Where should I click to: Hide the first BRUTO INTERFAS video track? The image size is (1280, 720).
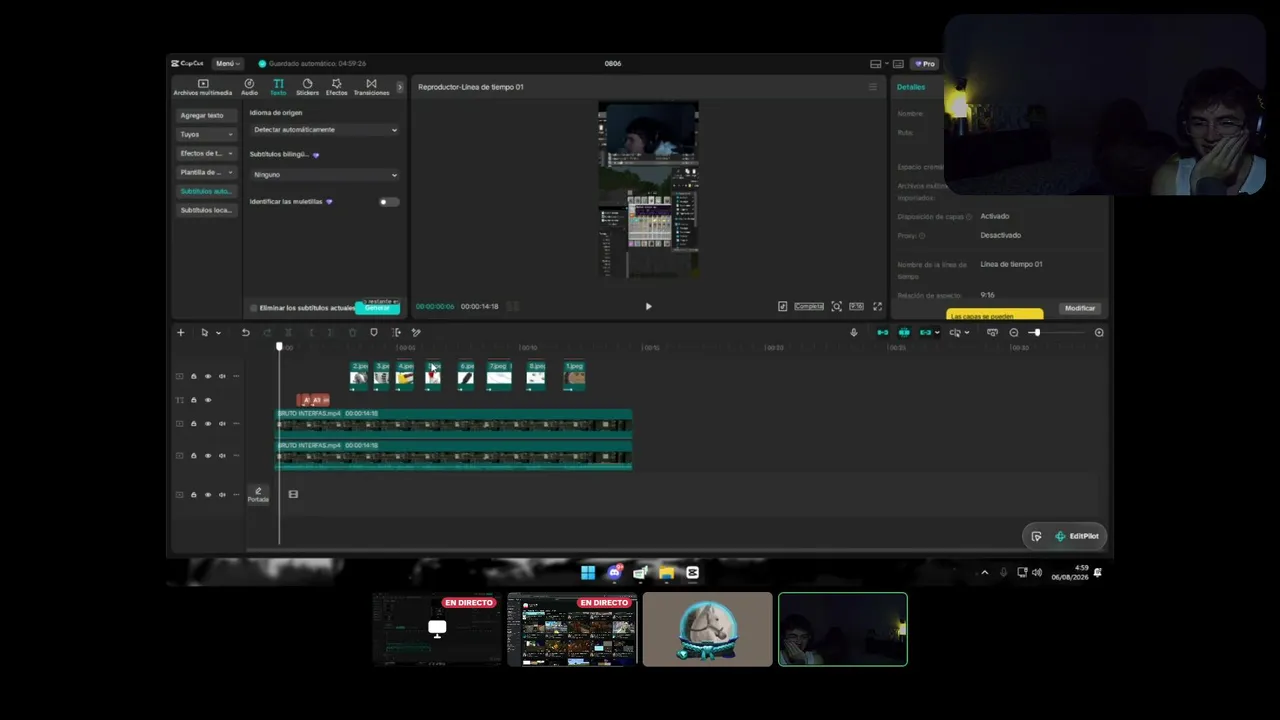point(208,424)
